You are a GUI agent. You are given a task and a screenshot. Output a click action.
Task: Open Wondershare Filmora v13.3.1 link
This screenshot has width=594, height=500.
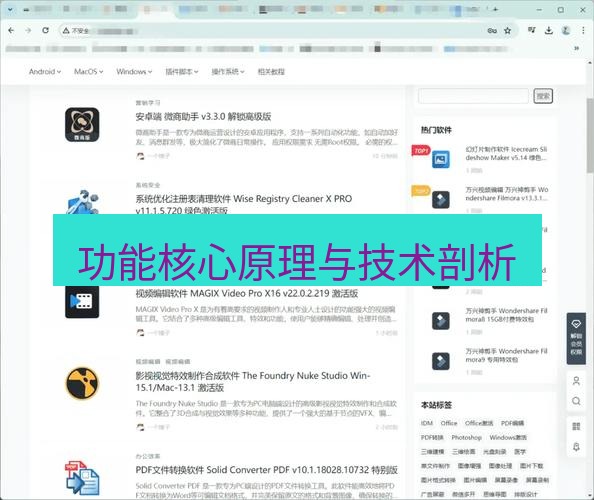[x=507, y=194]
